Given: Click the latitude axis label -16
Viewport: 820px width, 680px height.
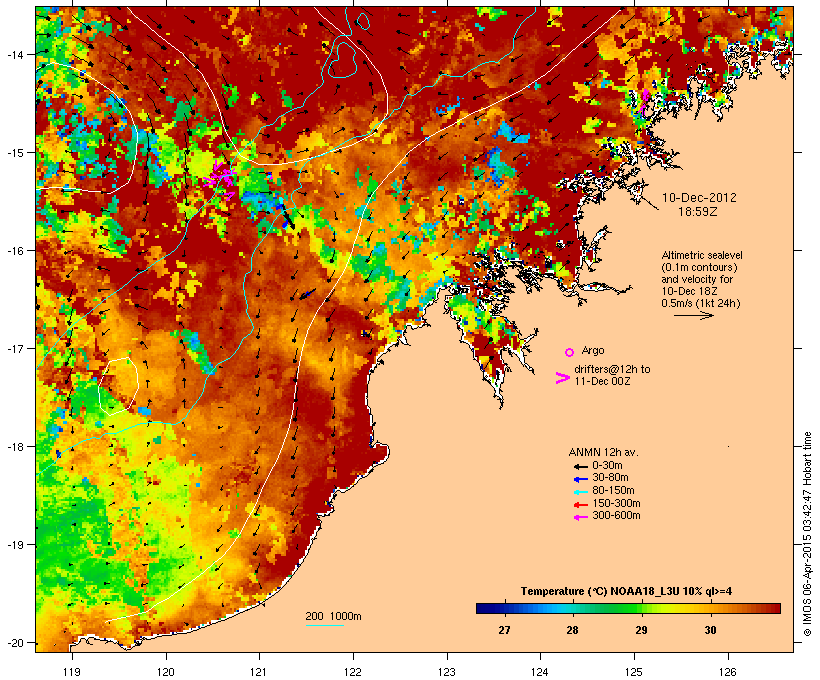Looking at the screenshot, I should click(15, 251).
